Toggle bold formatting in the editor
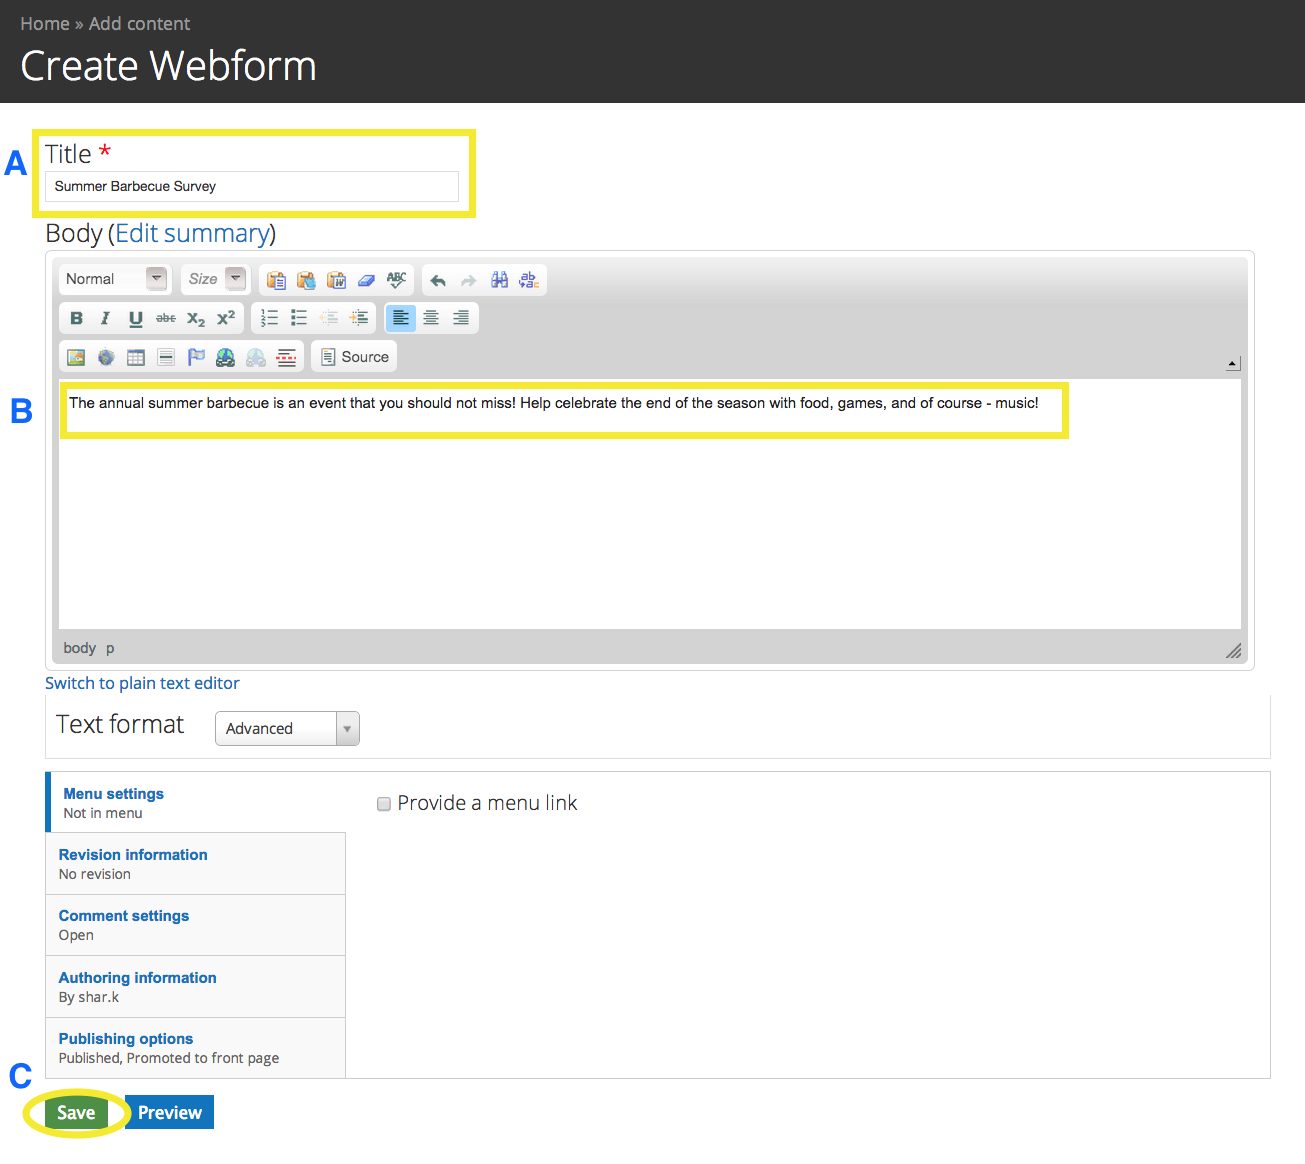Image resolution: width=1305 pixels, height=1164 pixels. pyautogui.click(x=76, y=318)
